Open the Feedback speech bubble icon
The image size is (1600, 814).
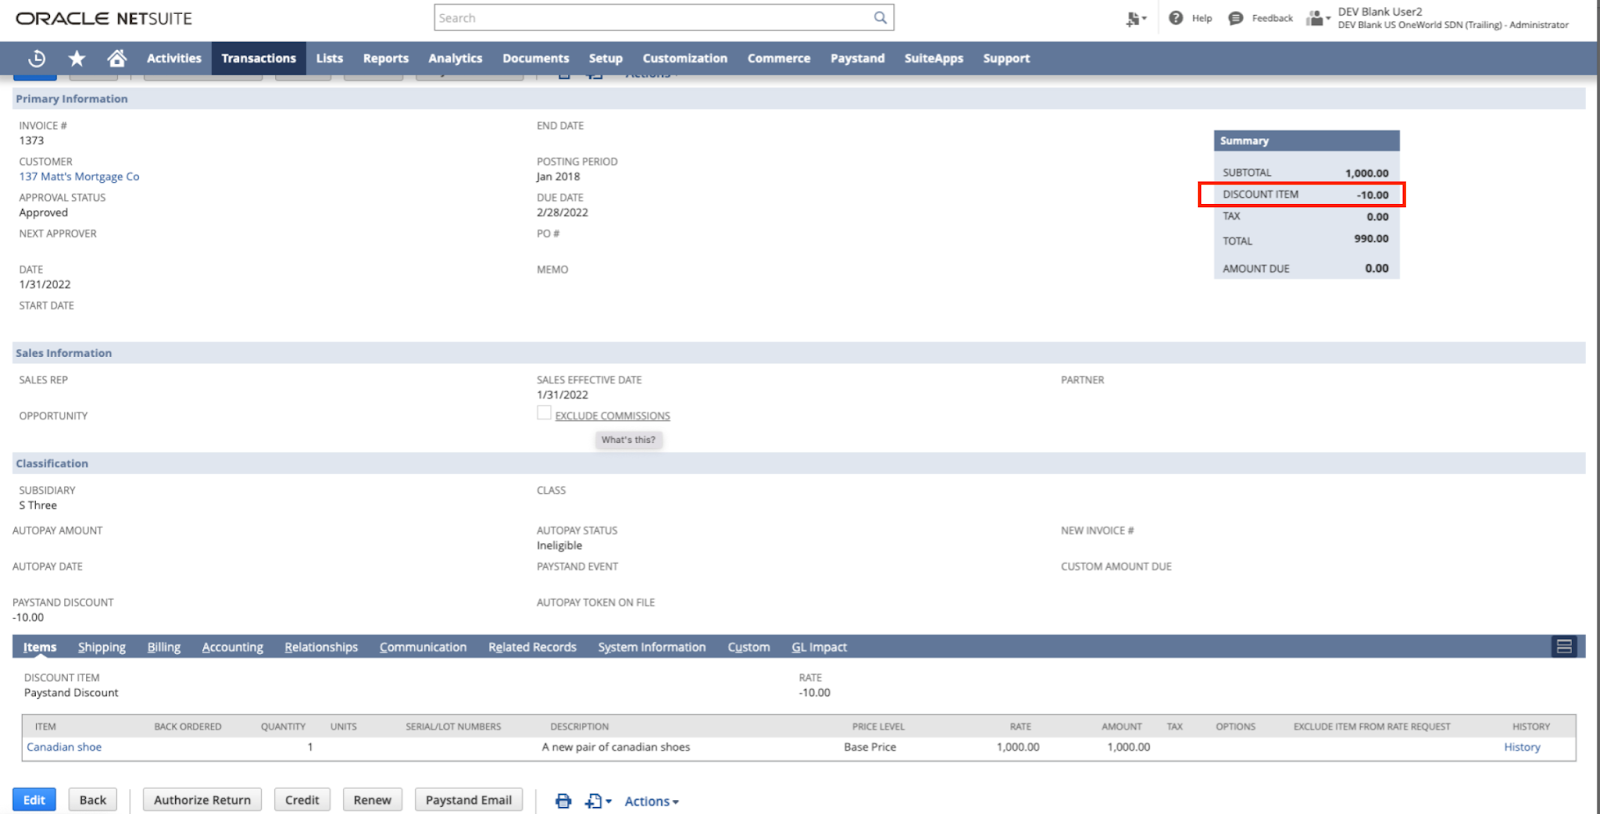(x=1236, y=18)
